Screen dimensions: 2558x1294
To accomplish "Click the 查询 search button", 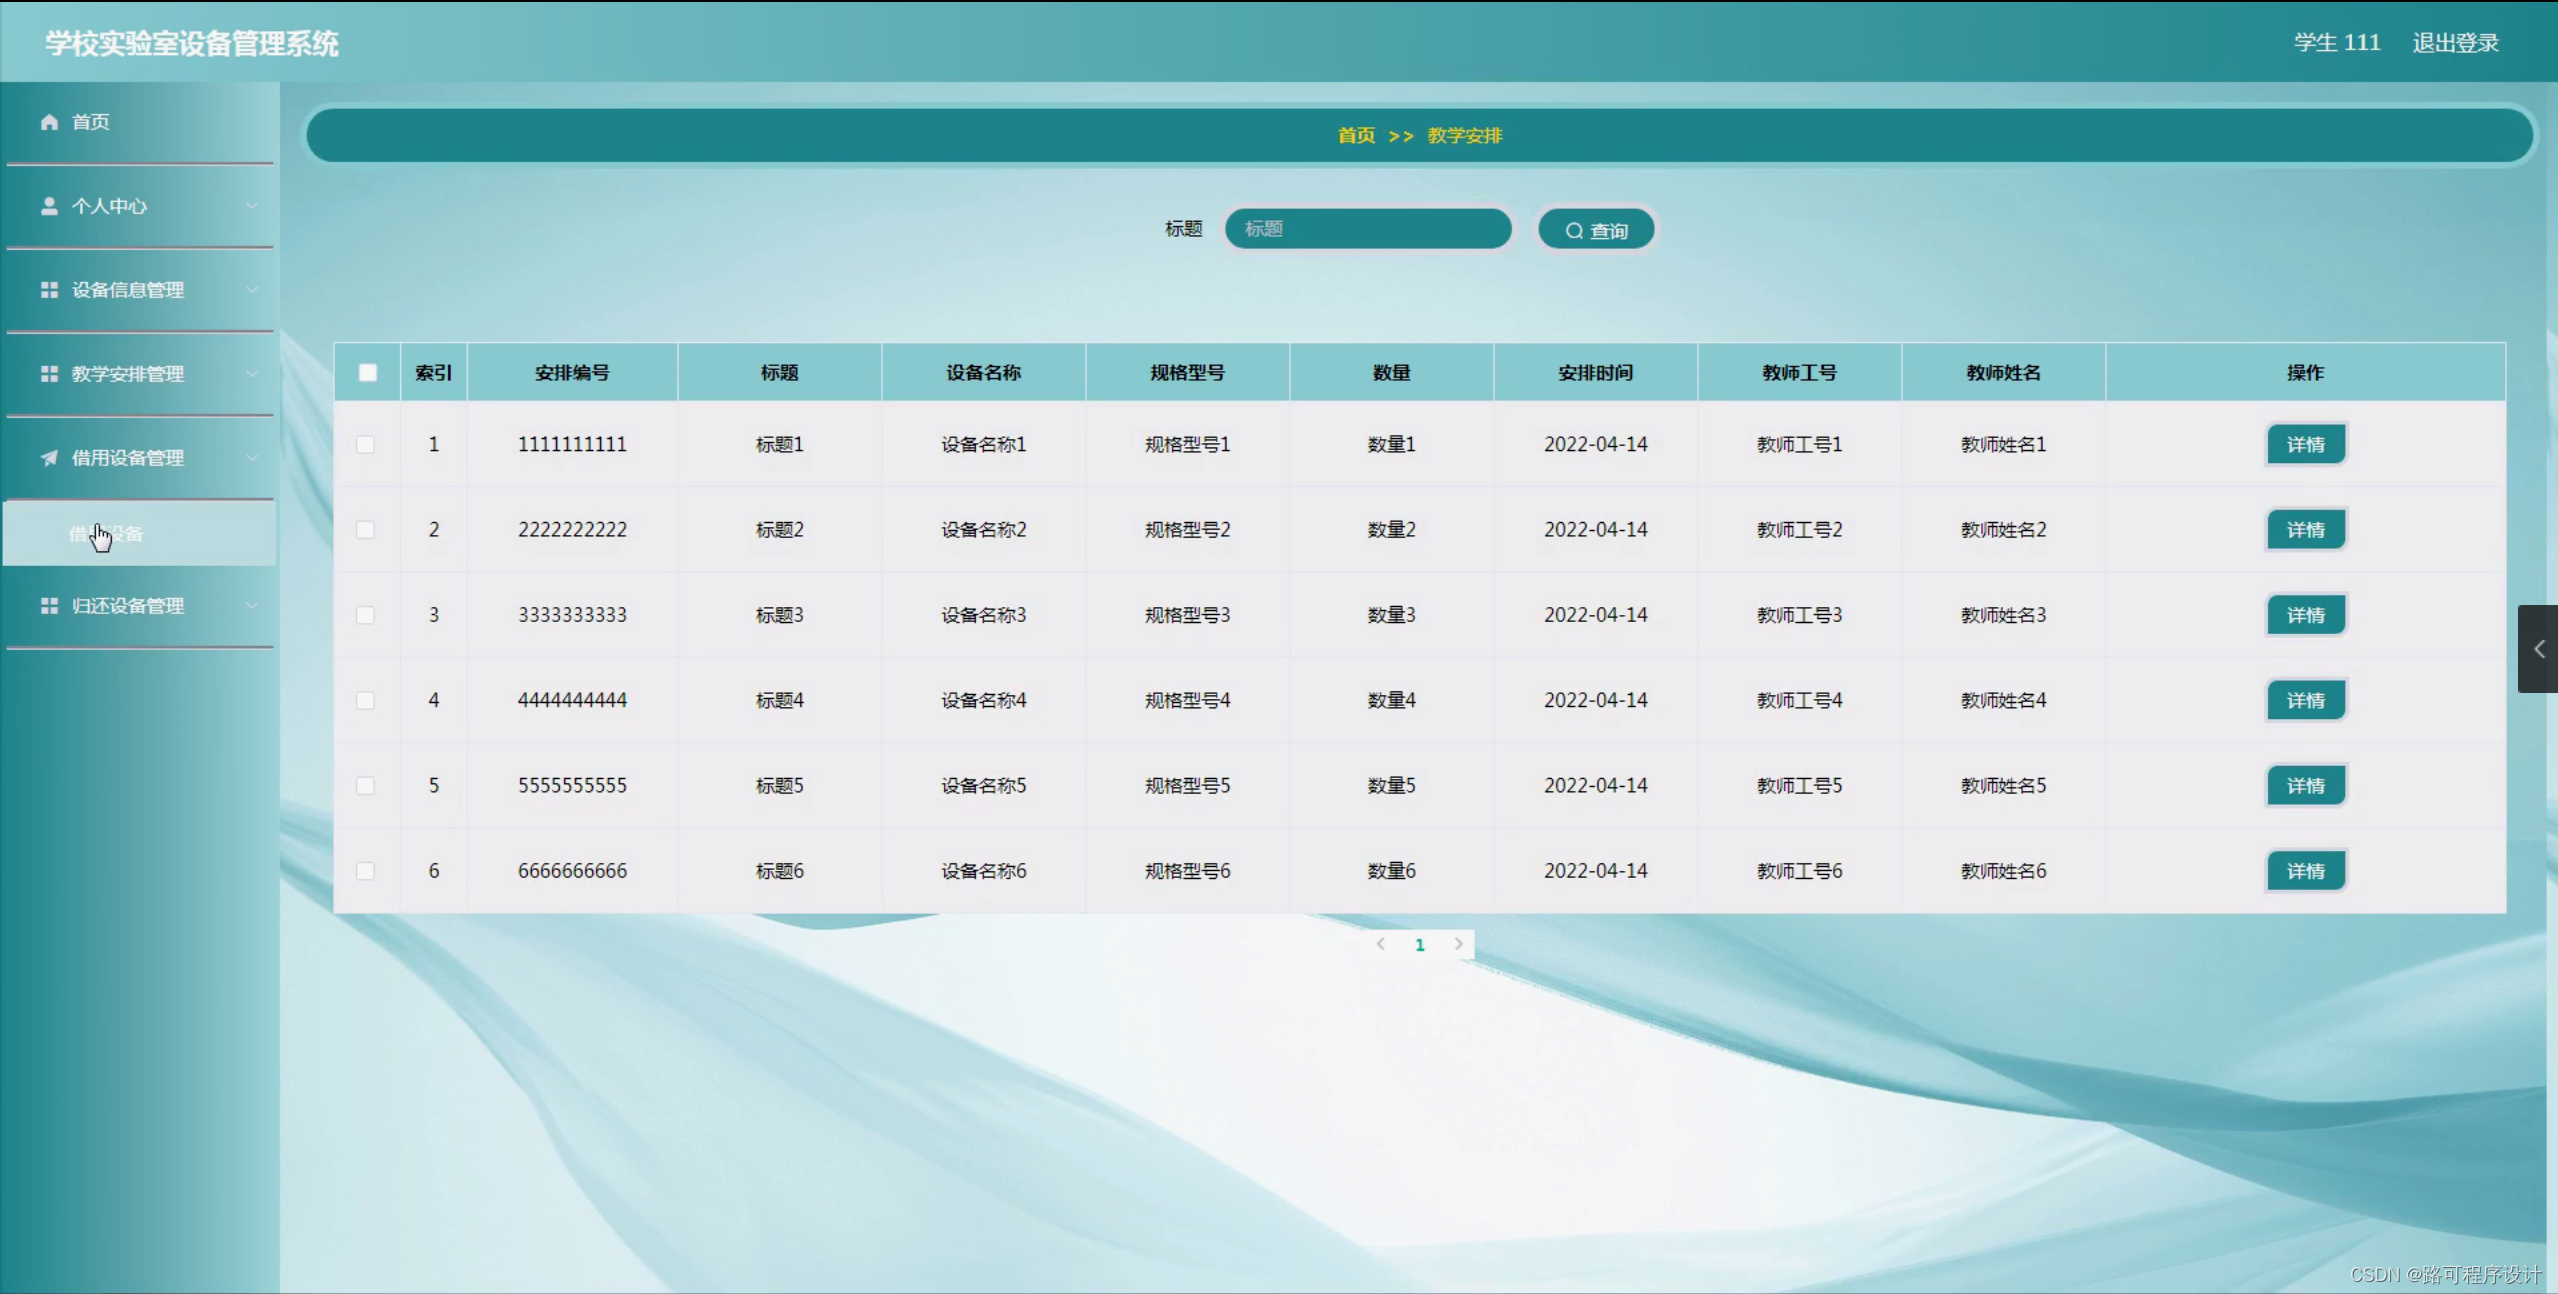I will [x=1596, y=231].
